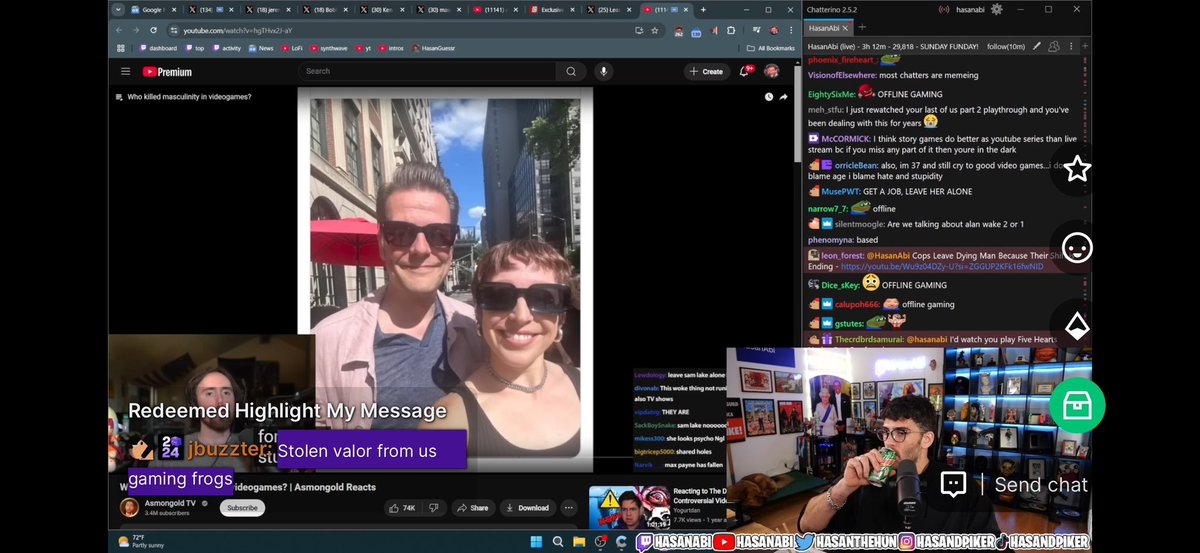Screen dimensions: 1200x553
Task: Click the YouTube Premium logo
Action: tap(167, 71)
